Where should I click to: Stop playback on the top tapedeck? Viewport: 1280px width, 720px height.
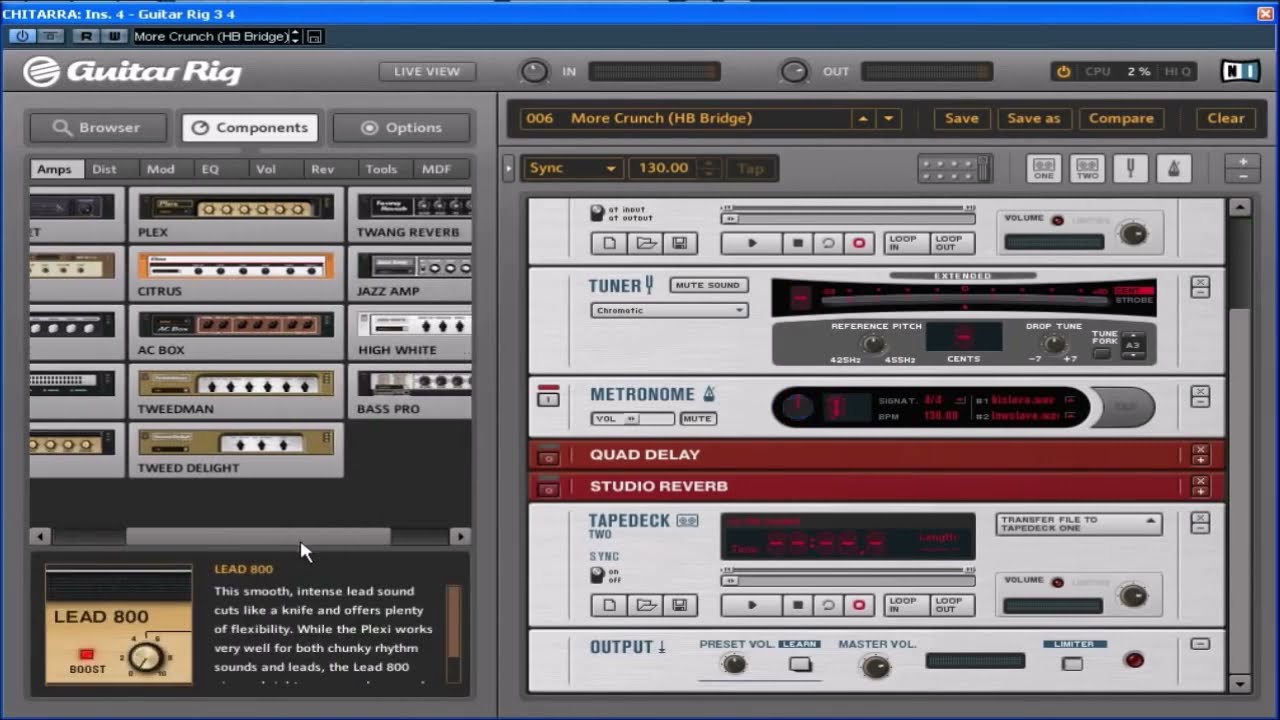(x=798, y=243)
